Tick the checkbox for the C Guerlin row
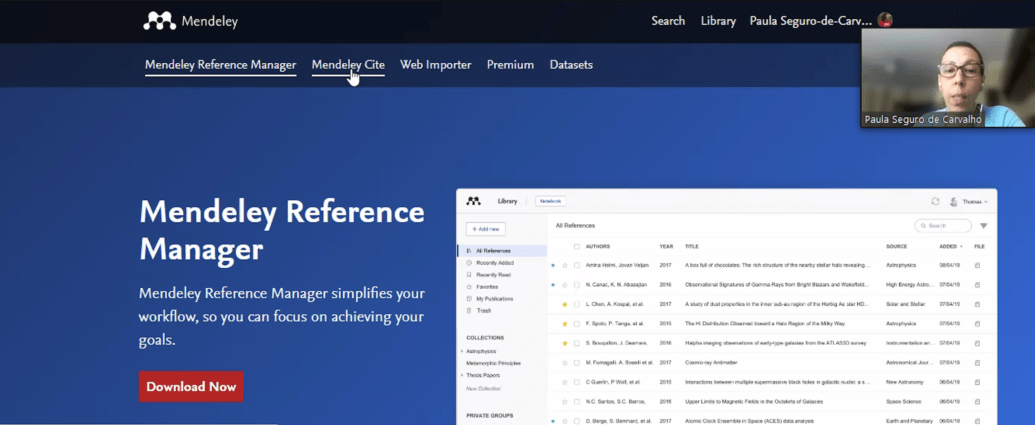This screenshot has height=425, width=1035. coord(577,382)
